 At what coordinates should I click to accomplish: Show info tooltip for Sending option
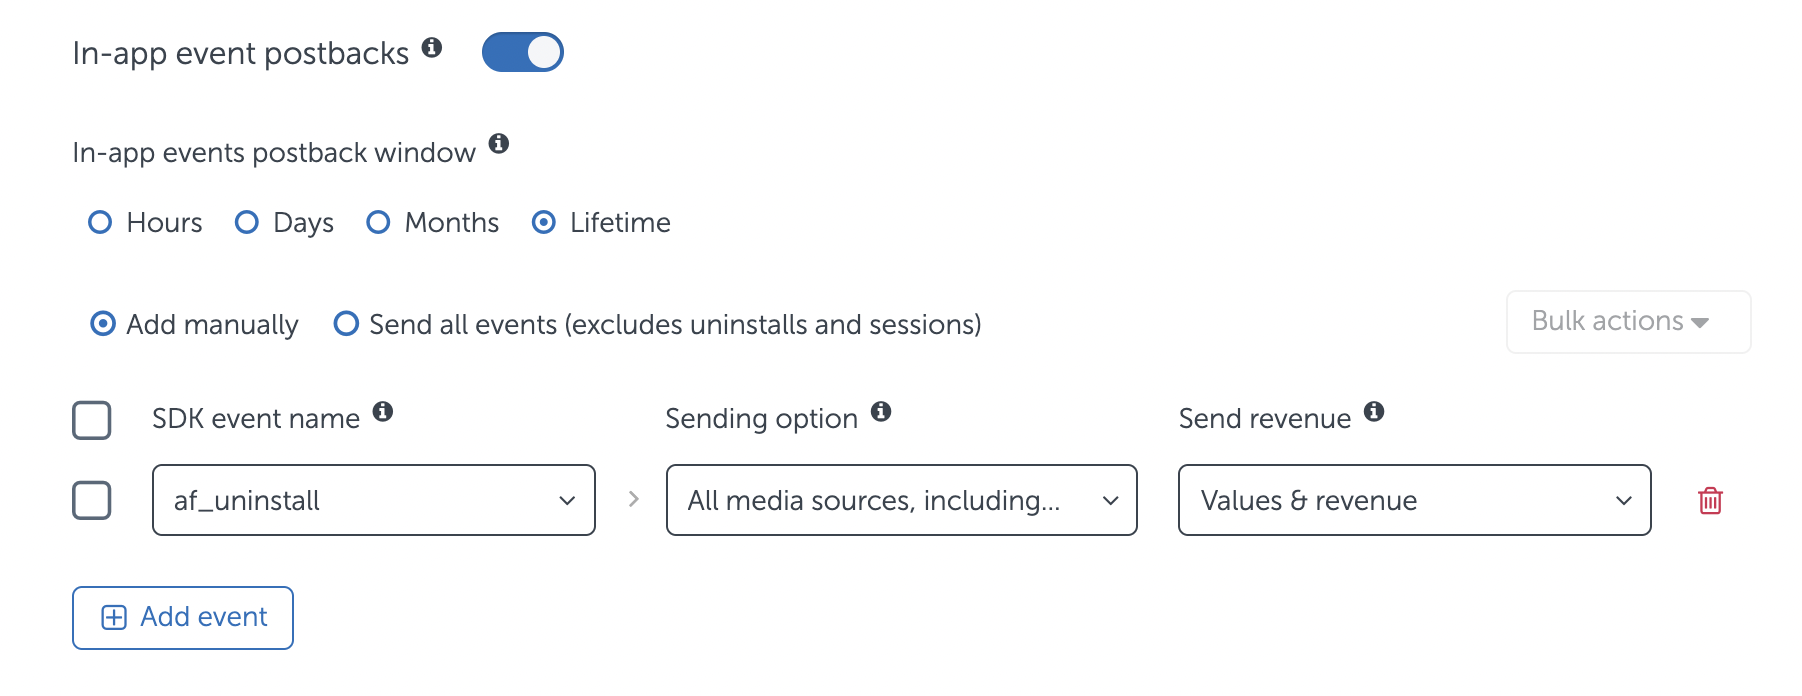point(881,411)
